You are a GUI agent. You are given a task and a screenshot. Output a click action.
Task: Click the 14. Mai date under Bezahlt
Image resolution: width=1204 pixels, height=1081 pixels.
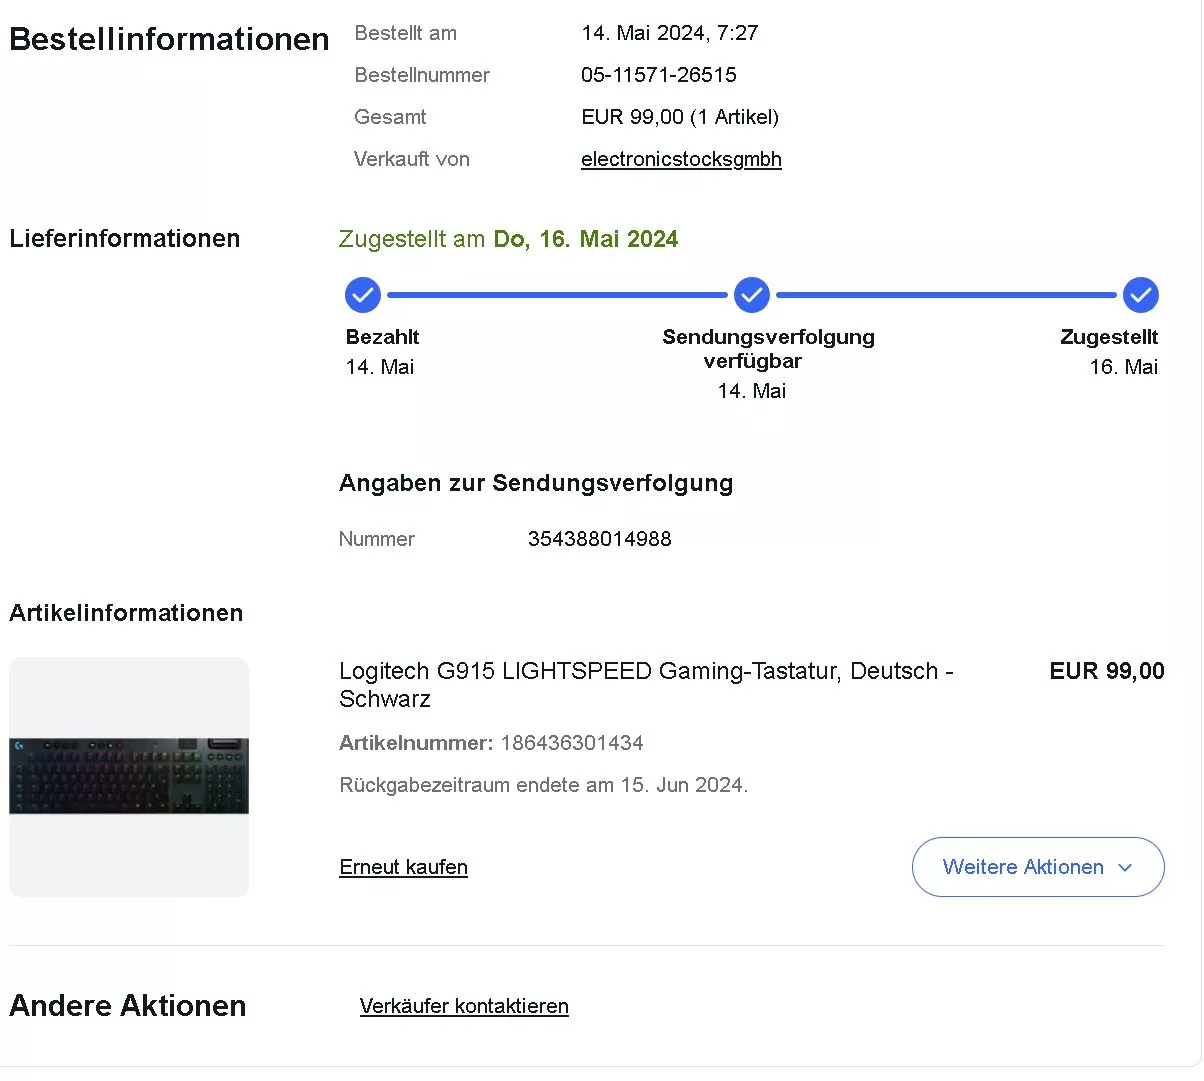click(x=380, y=367)
